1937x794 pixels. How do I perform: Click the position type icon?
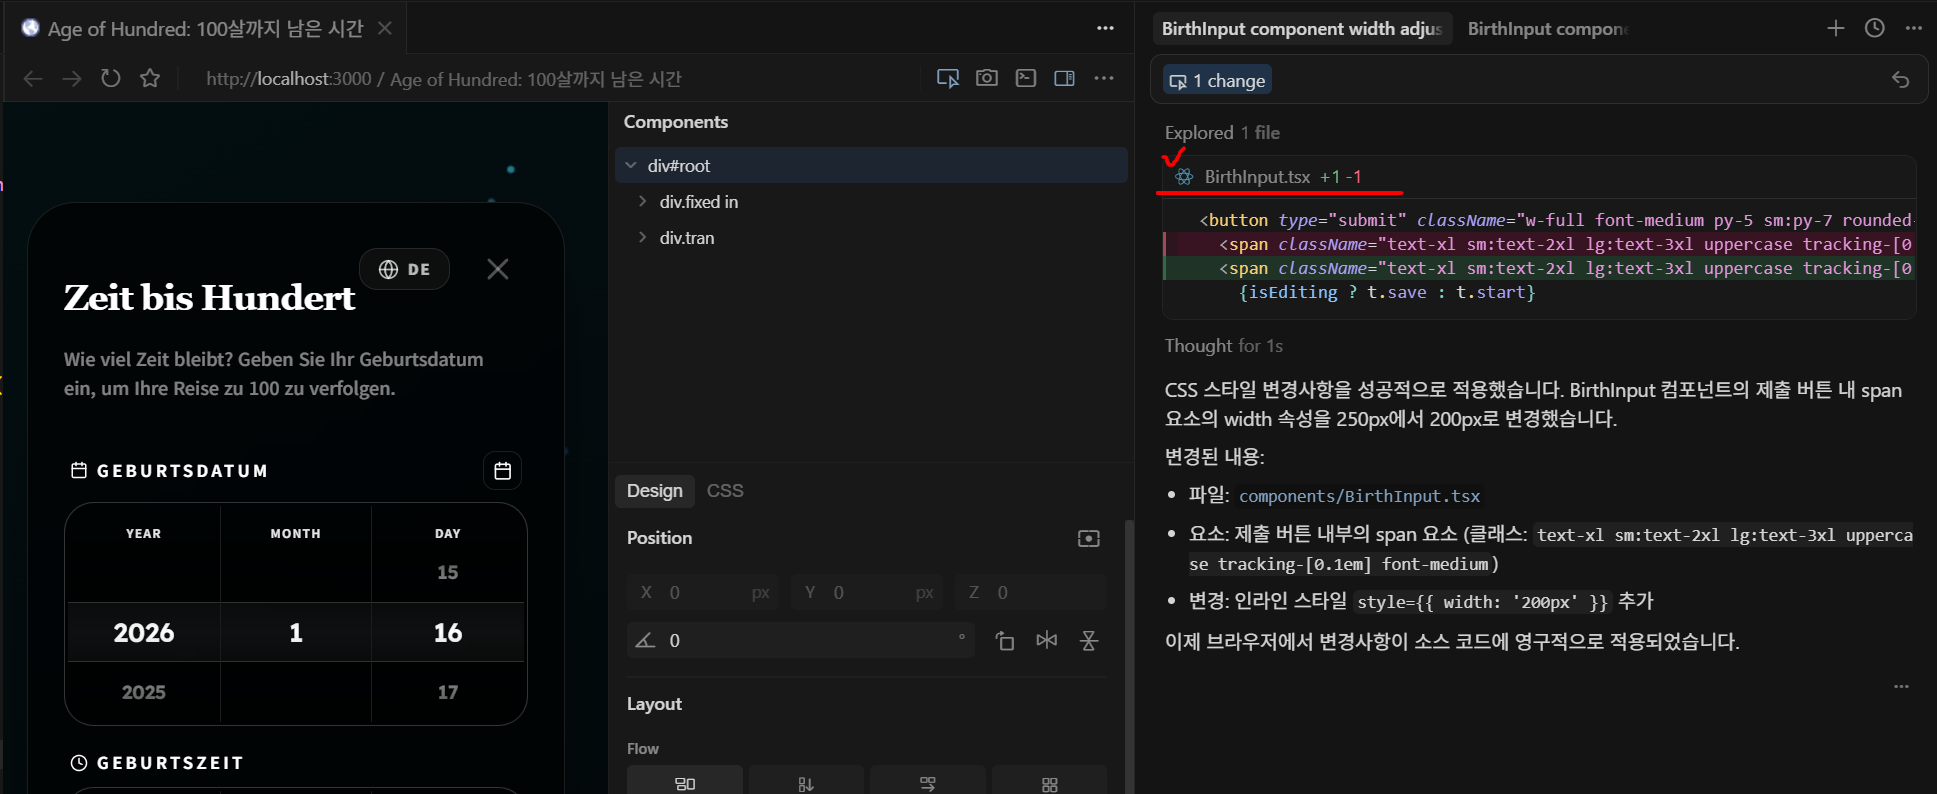[x=1089, y=538]
